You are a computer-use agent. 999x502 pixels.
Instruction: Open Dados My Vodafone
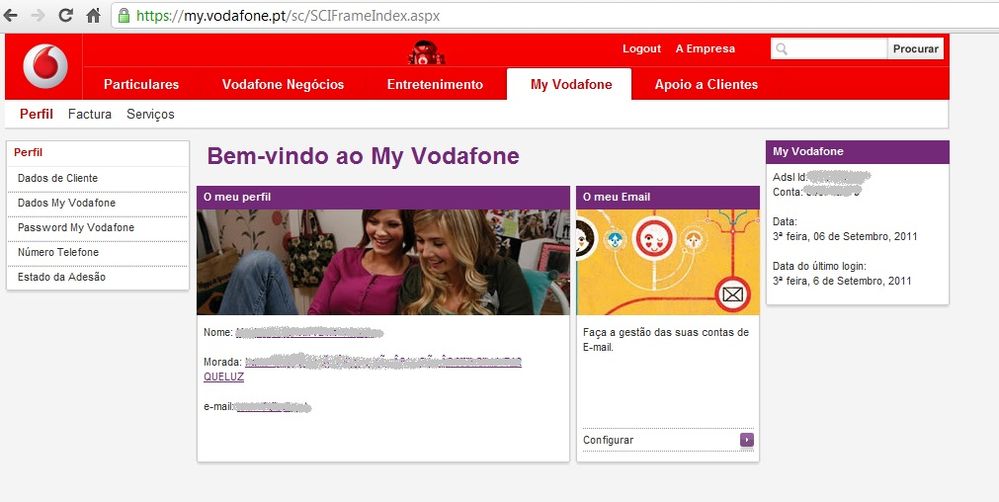67,203
